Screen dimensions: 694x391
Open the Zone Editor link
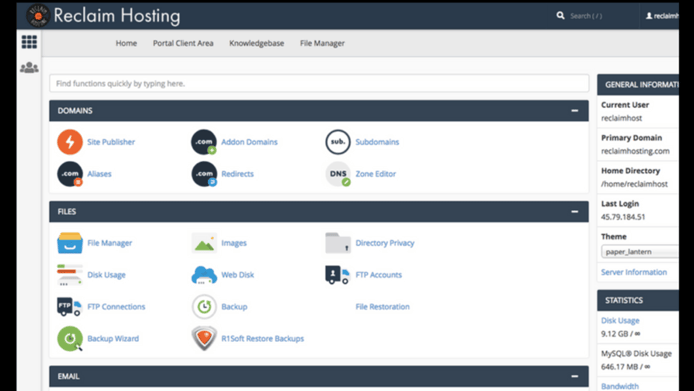(x=376, y=174)
